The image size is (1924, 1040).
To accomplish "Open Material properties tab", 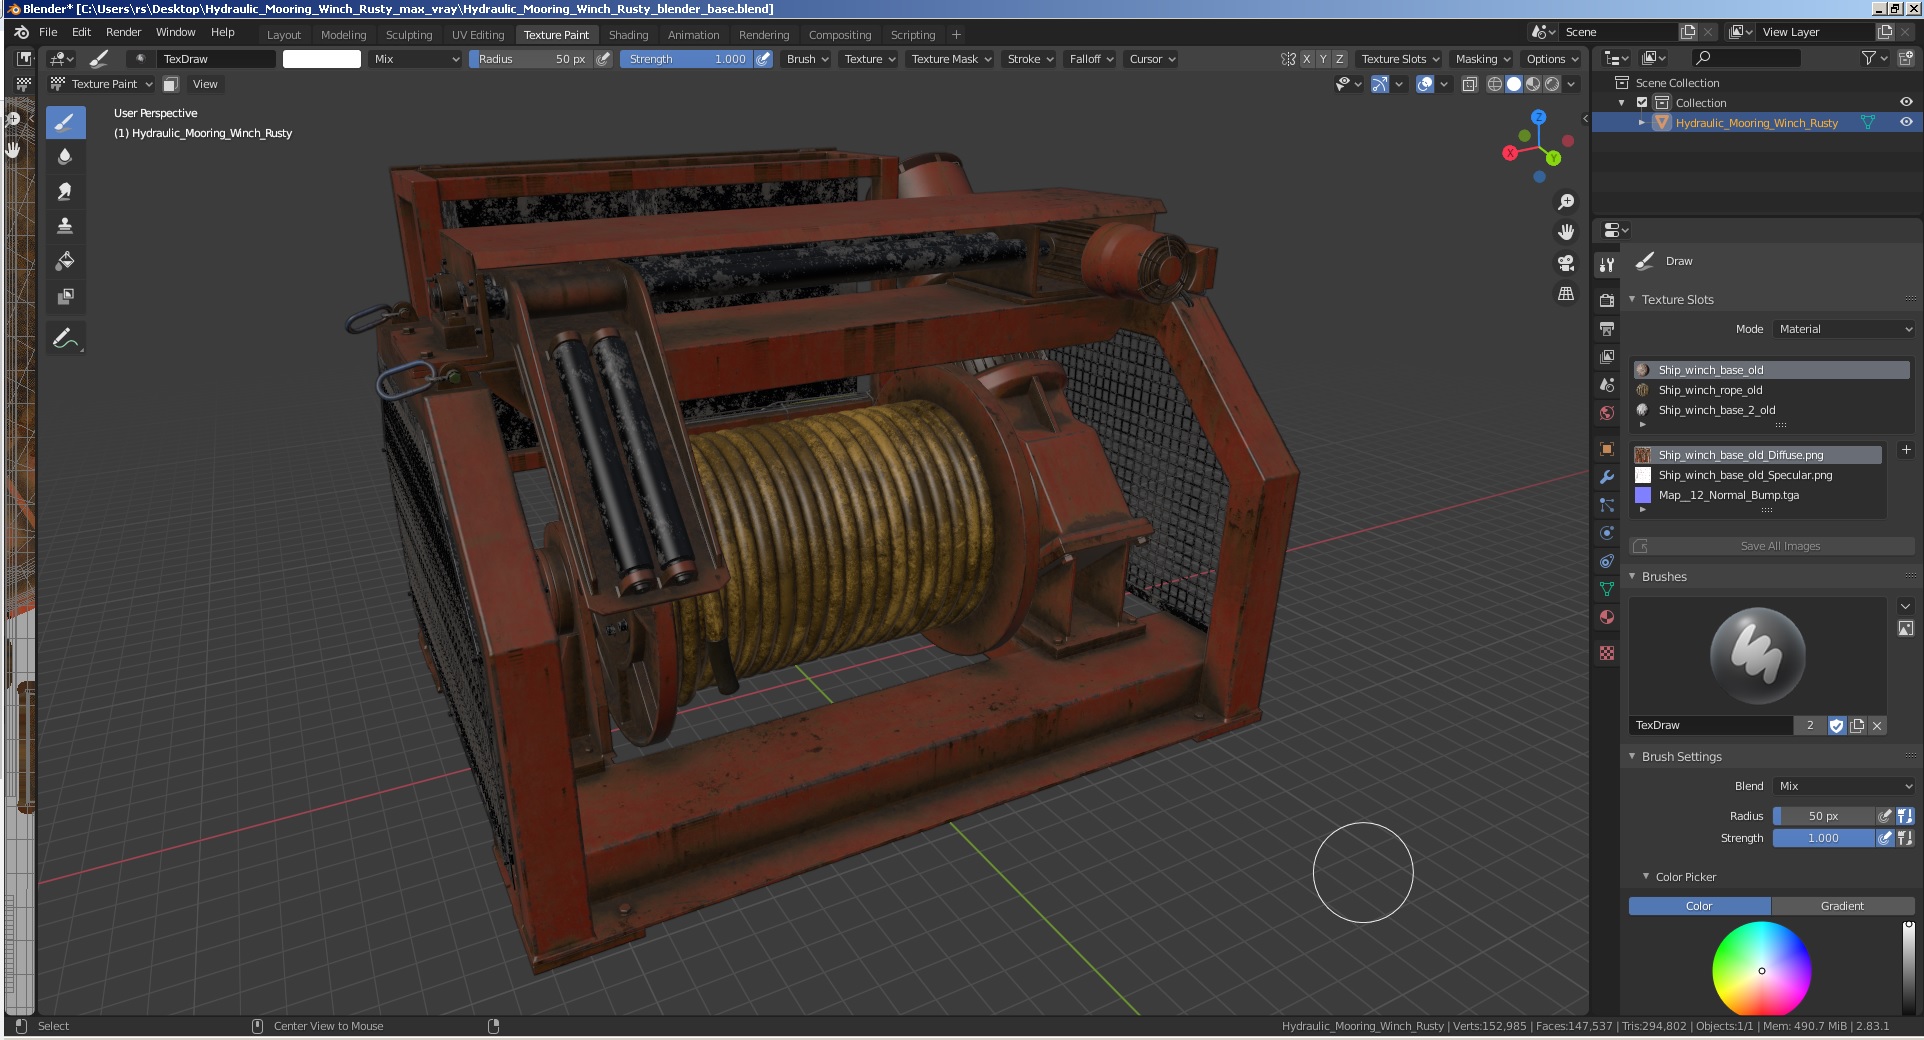I will click(x=1607, y=617).
